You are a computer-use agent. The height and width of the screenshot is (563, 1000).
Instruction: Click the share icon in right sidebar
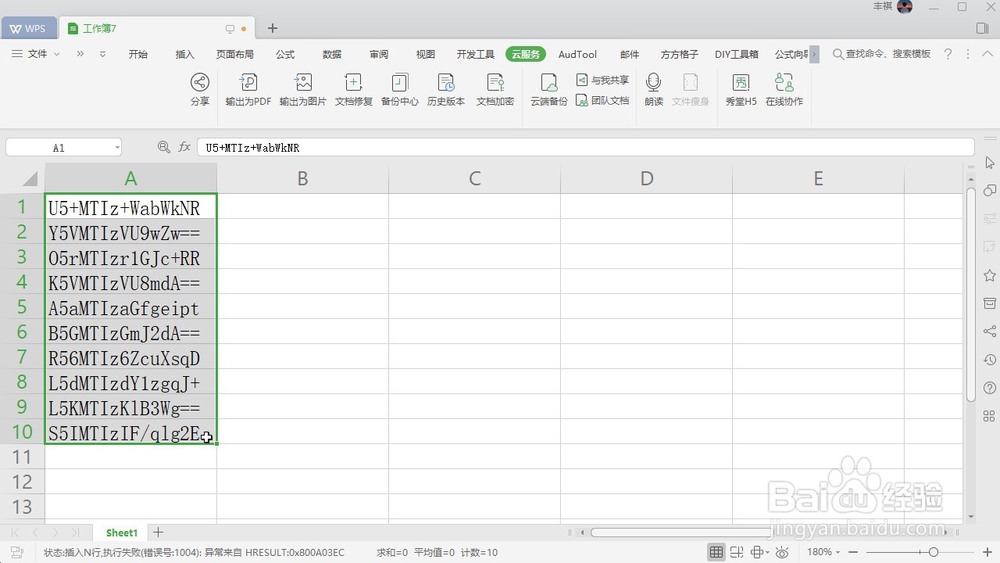coord(989,331)
